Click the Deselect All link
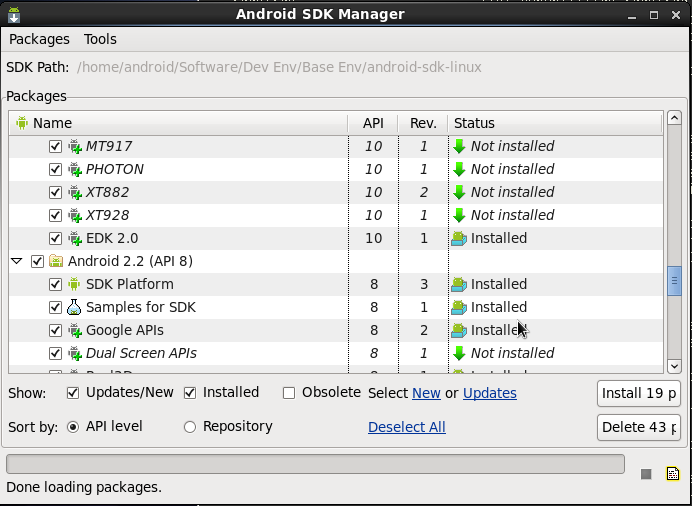692x506 pixels. click(x=406, y=427)
